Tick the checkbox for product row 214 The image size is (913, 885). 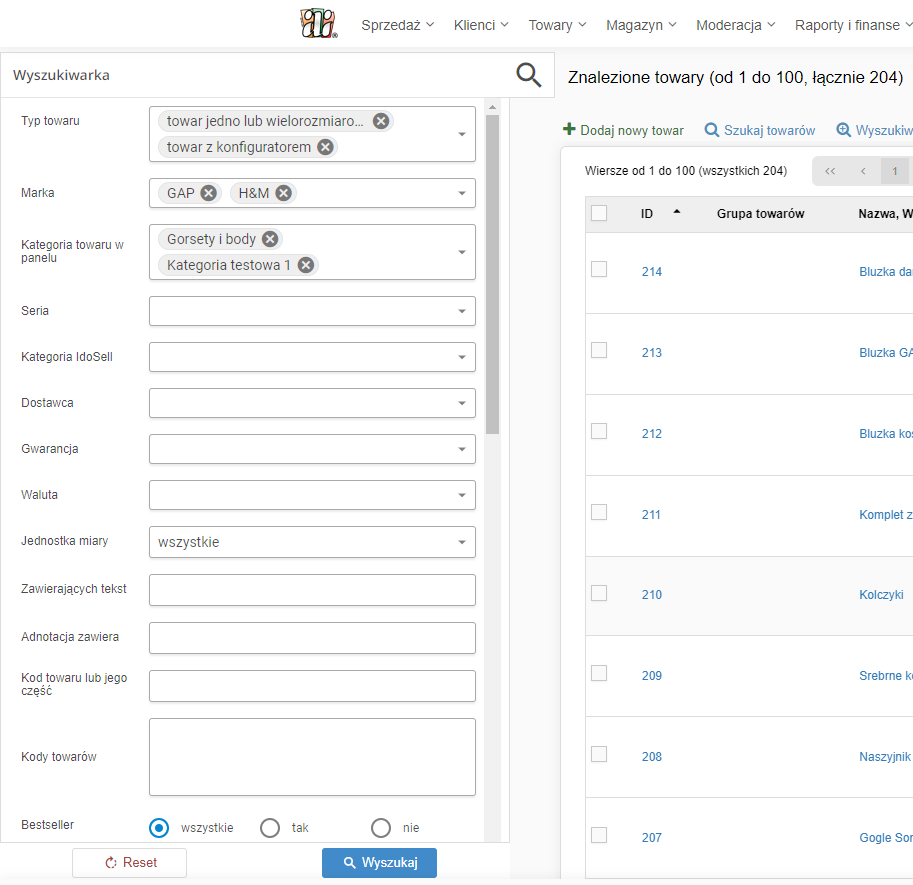[599, 269]
